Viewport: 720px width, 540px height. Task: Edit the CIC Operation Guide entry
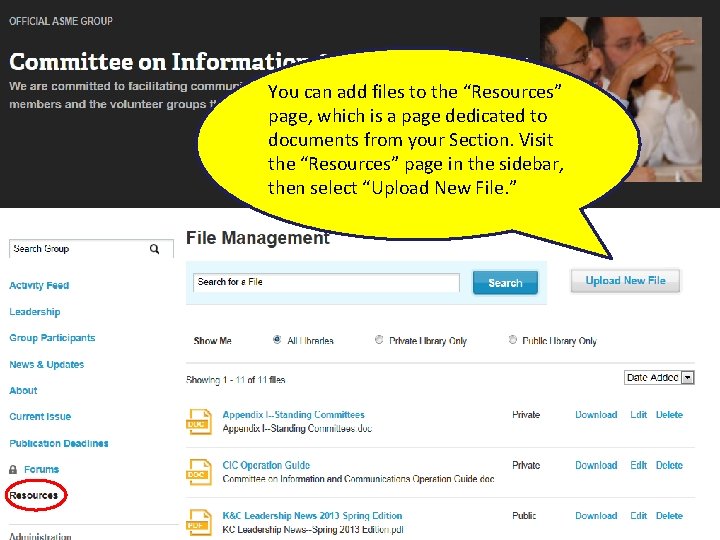[638, 465]
